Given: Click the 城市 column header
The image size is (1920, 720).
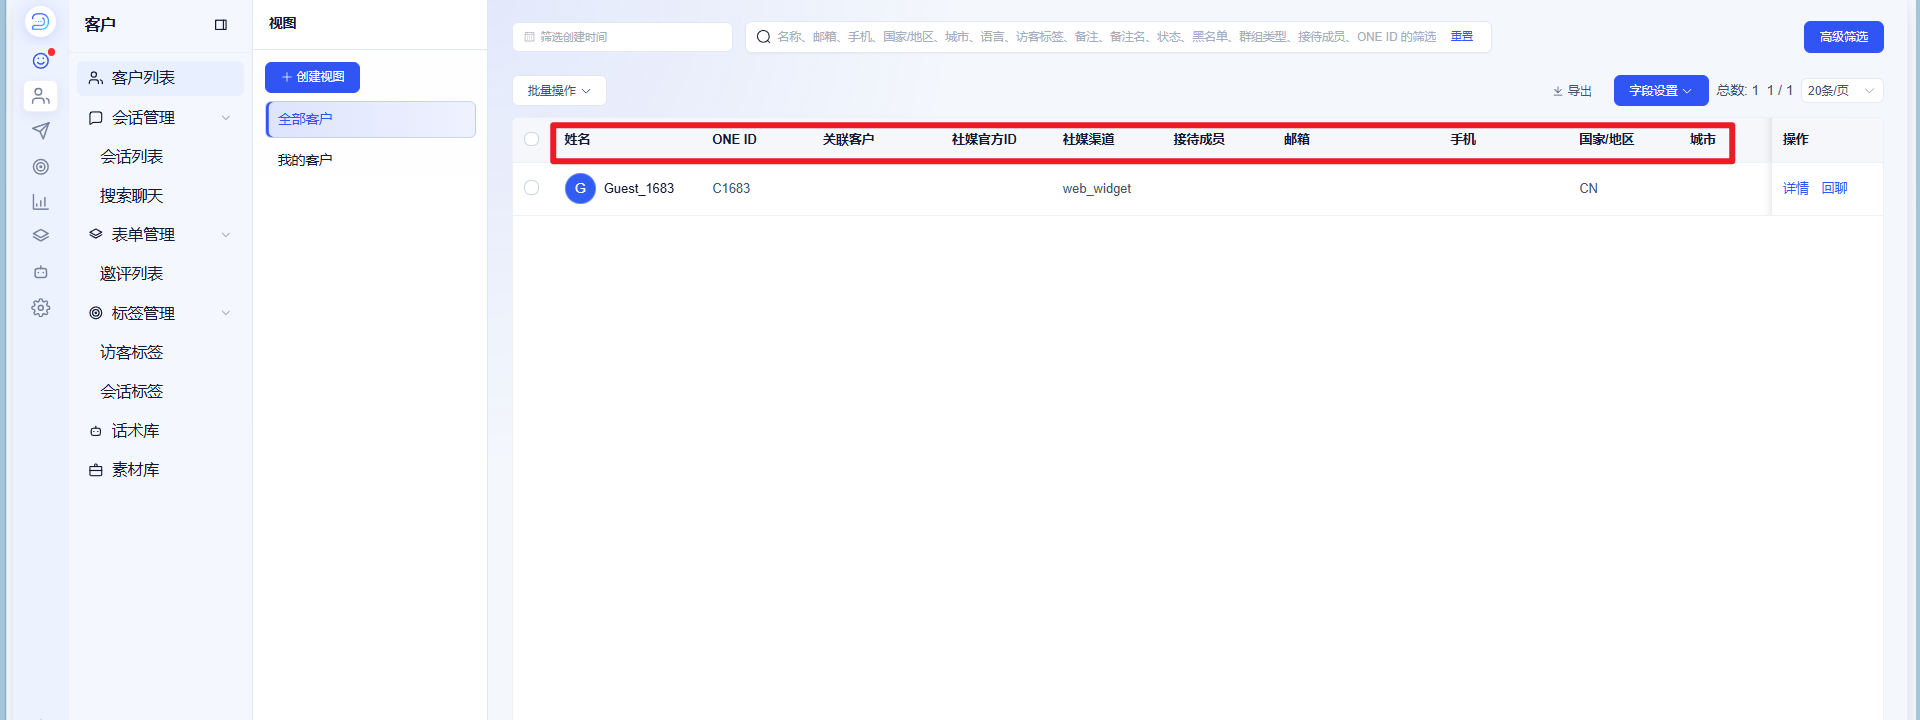Looking at the screenshot, I should pyautogui.click(x=1703, y=140).
